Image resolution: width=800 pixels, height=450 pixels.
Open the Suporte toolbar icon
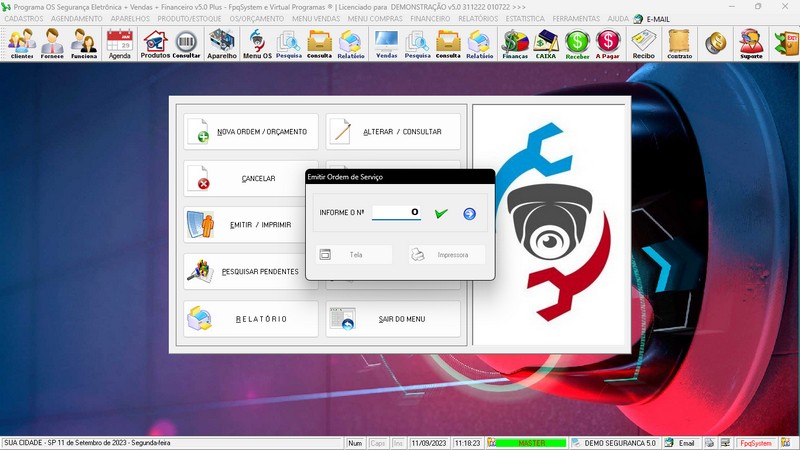pos(752,43)
